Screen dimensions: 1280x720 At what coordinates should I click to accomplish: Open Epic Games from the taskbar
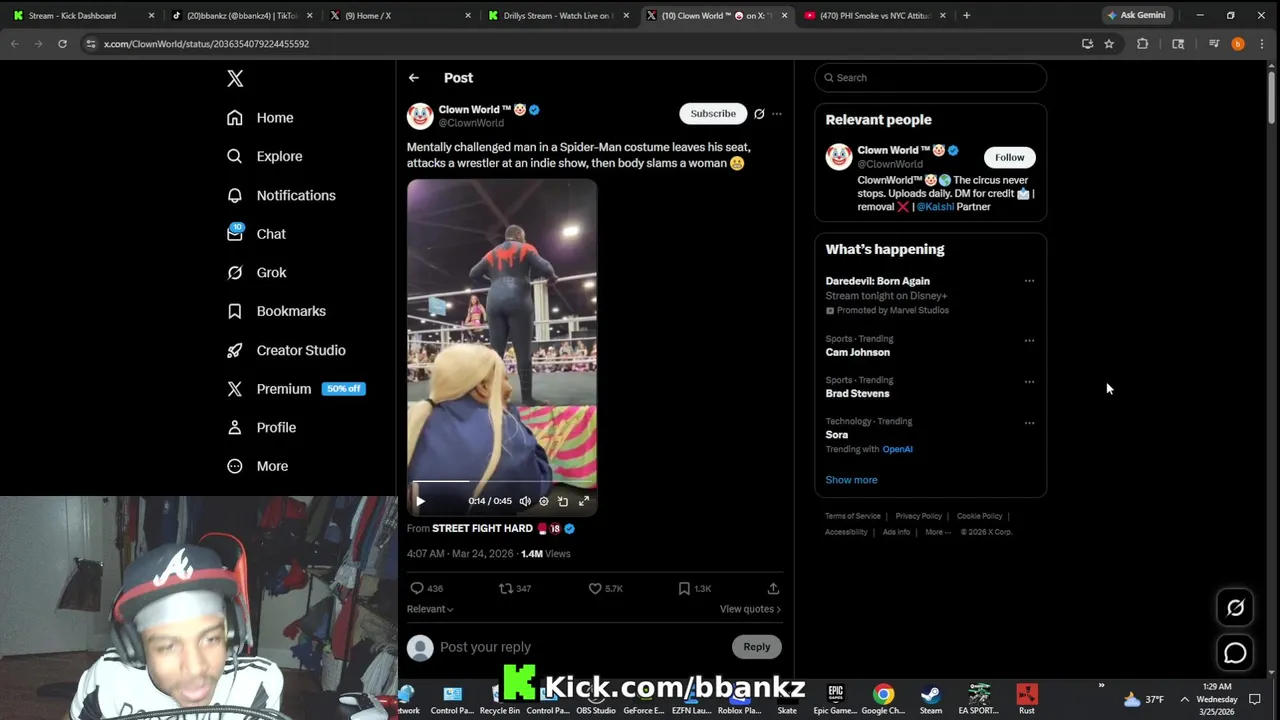[x=836, y=699]
